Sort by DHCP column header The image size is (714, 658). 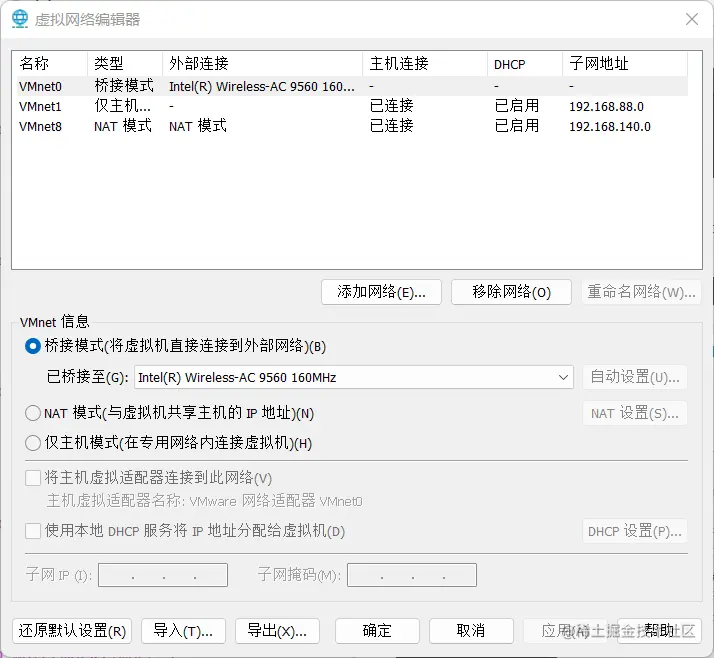point(525,63)
